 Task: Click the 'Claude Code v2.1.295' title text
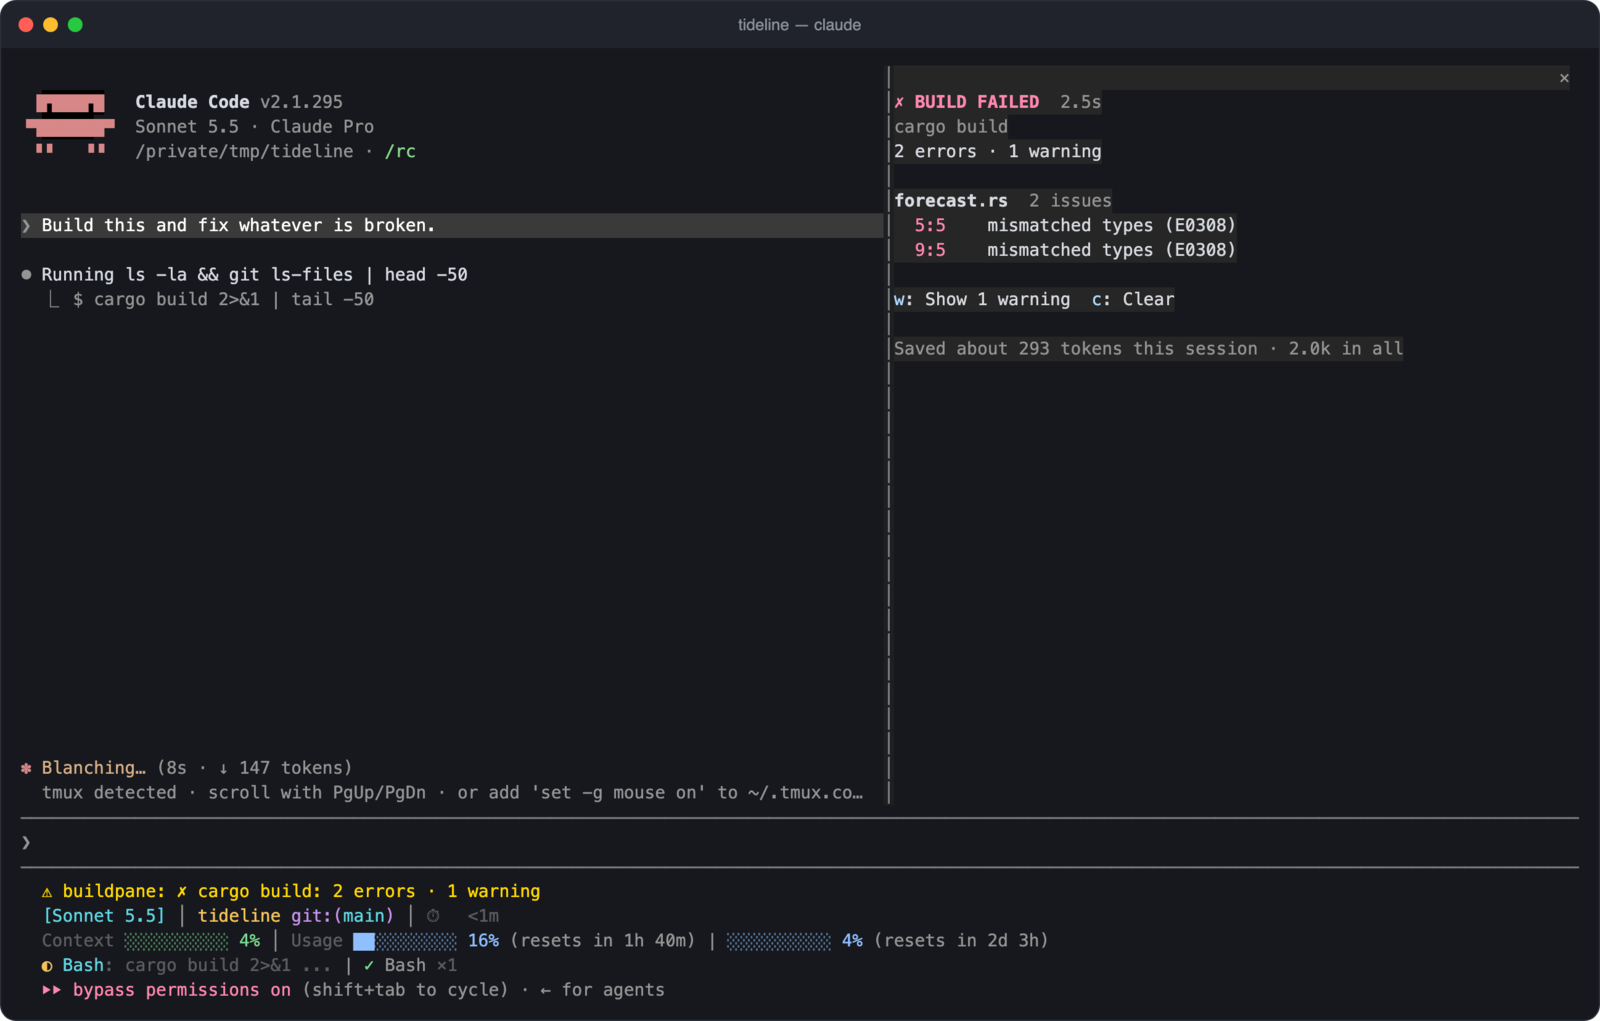point(239,102)
